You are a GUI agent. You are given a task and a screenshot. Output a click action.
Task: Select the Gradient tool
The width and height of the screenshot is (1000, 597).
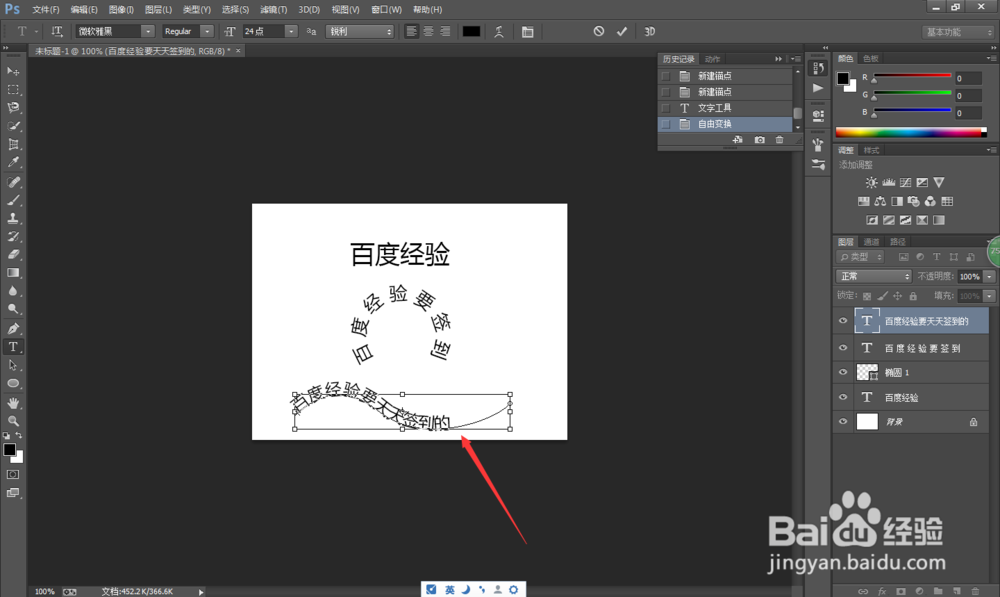13,272
